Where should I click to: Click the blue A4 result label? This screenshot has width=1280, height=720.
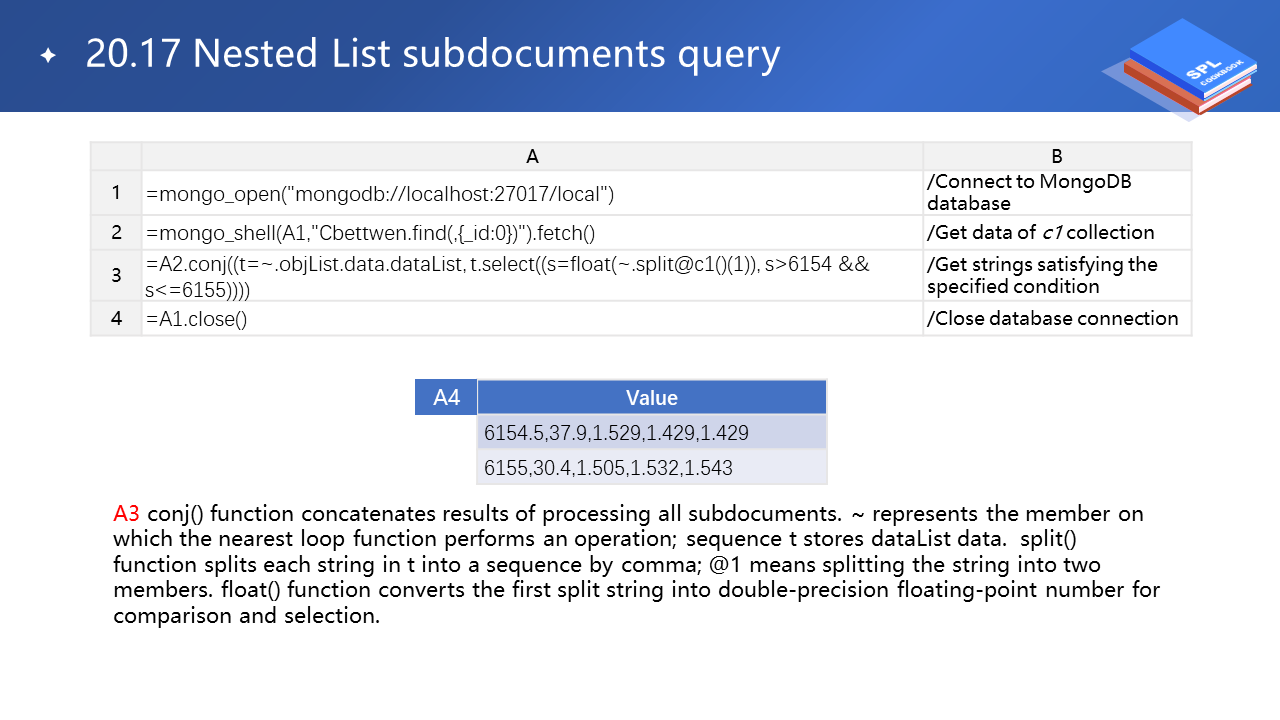(x=446, y=397)
